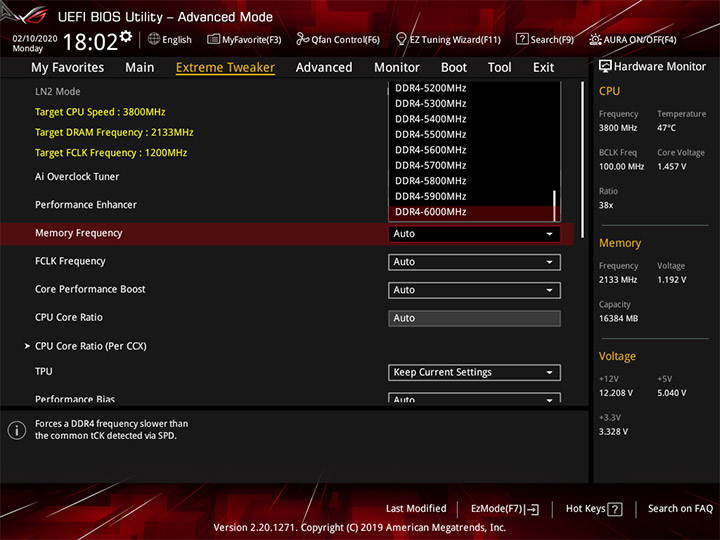
Task: Click the info icon in help area
Action: tap(17, 430)
